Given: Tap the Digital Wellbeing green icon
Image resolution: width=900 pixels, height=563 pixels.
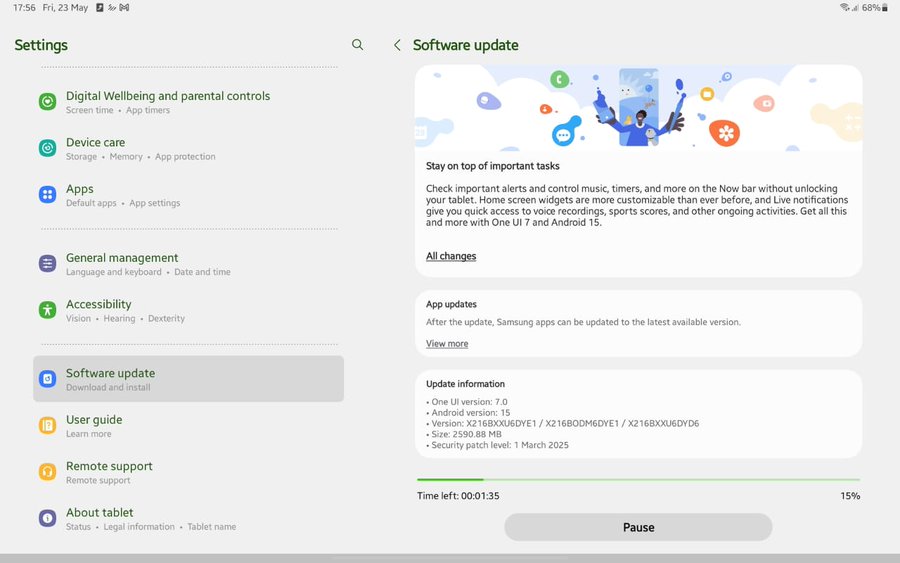Looking at the screenshot, I should tap(47, 102).
